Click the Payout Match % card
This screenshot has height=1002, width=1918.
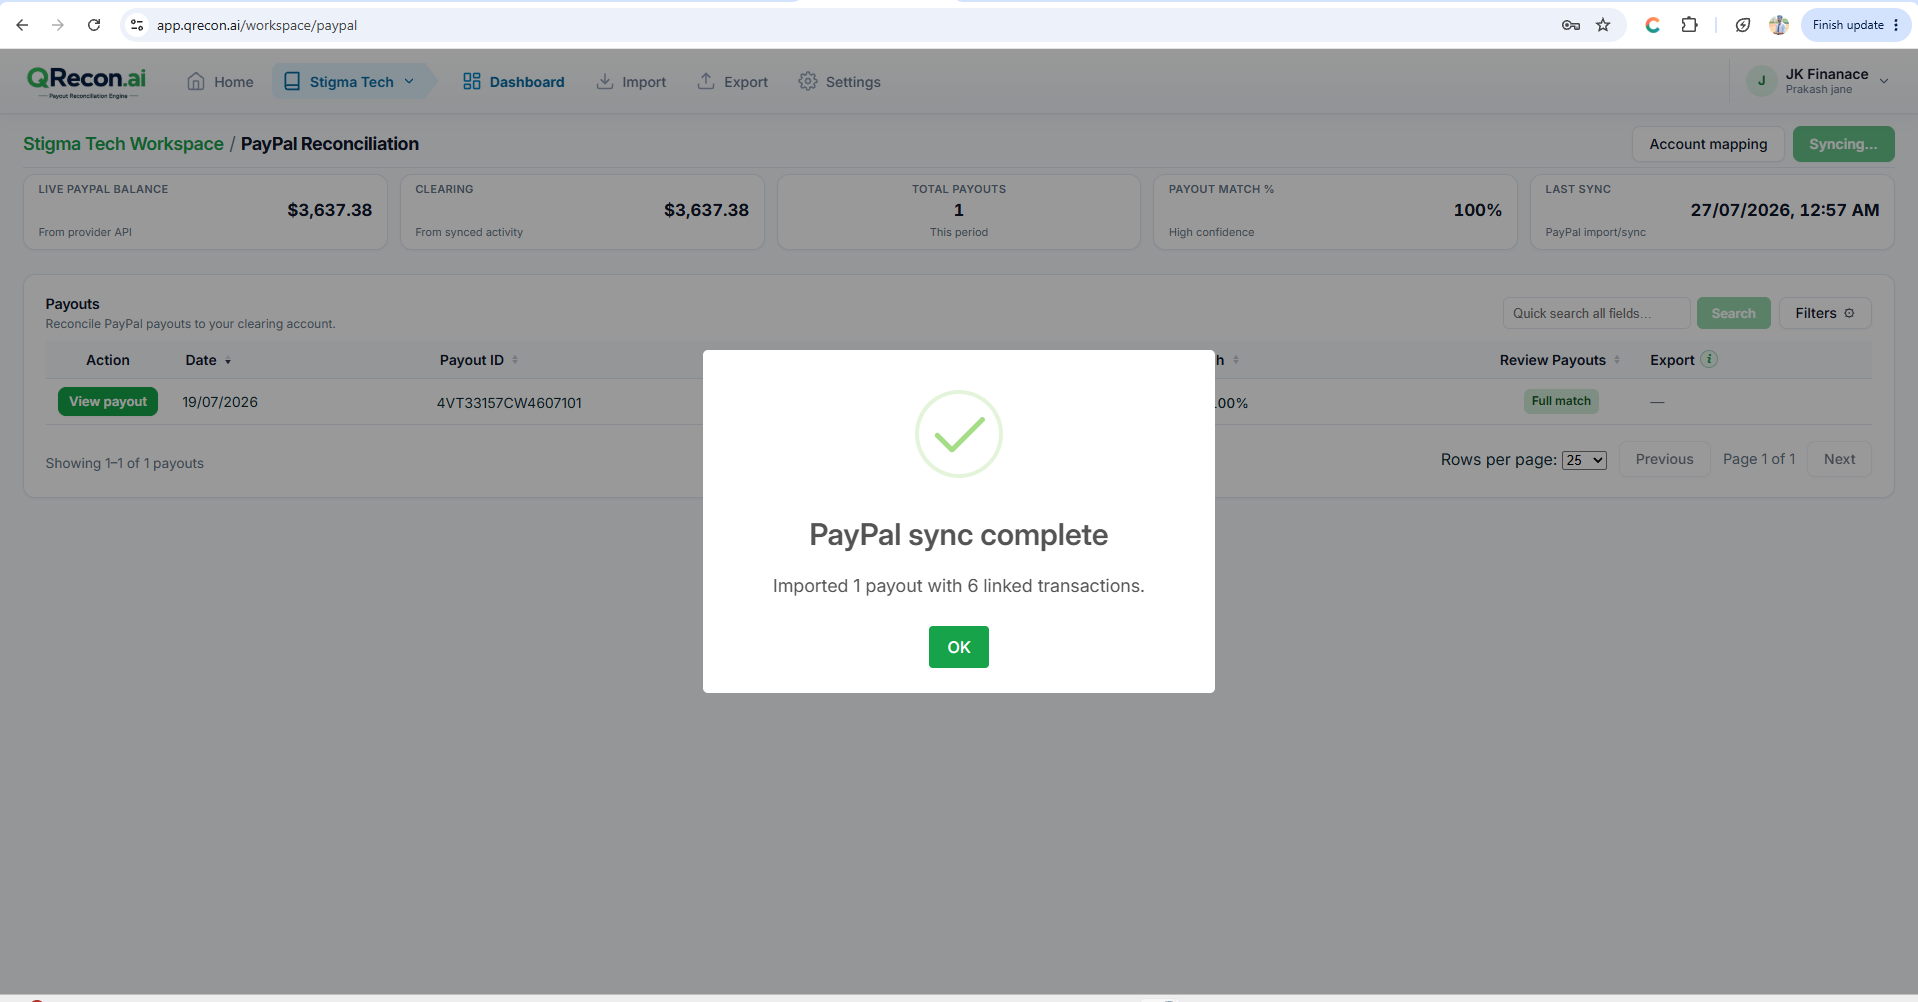coord(1335,212)
